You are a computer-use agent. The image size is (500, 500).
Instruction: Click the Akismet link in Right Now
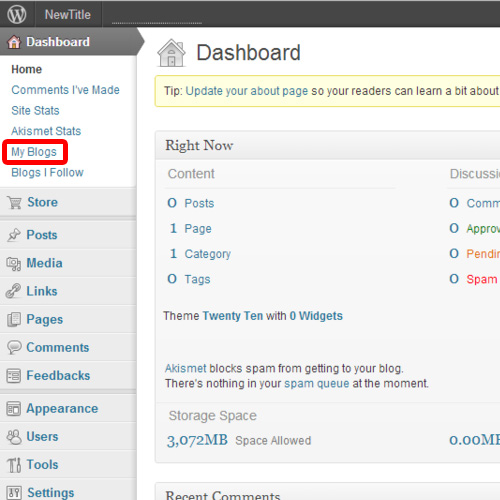186,369
